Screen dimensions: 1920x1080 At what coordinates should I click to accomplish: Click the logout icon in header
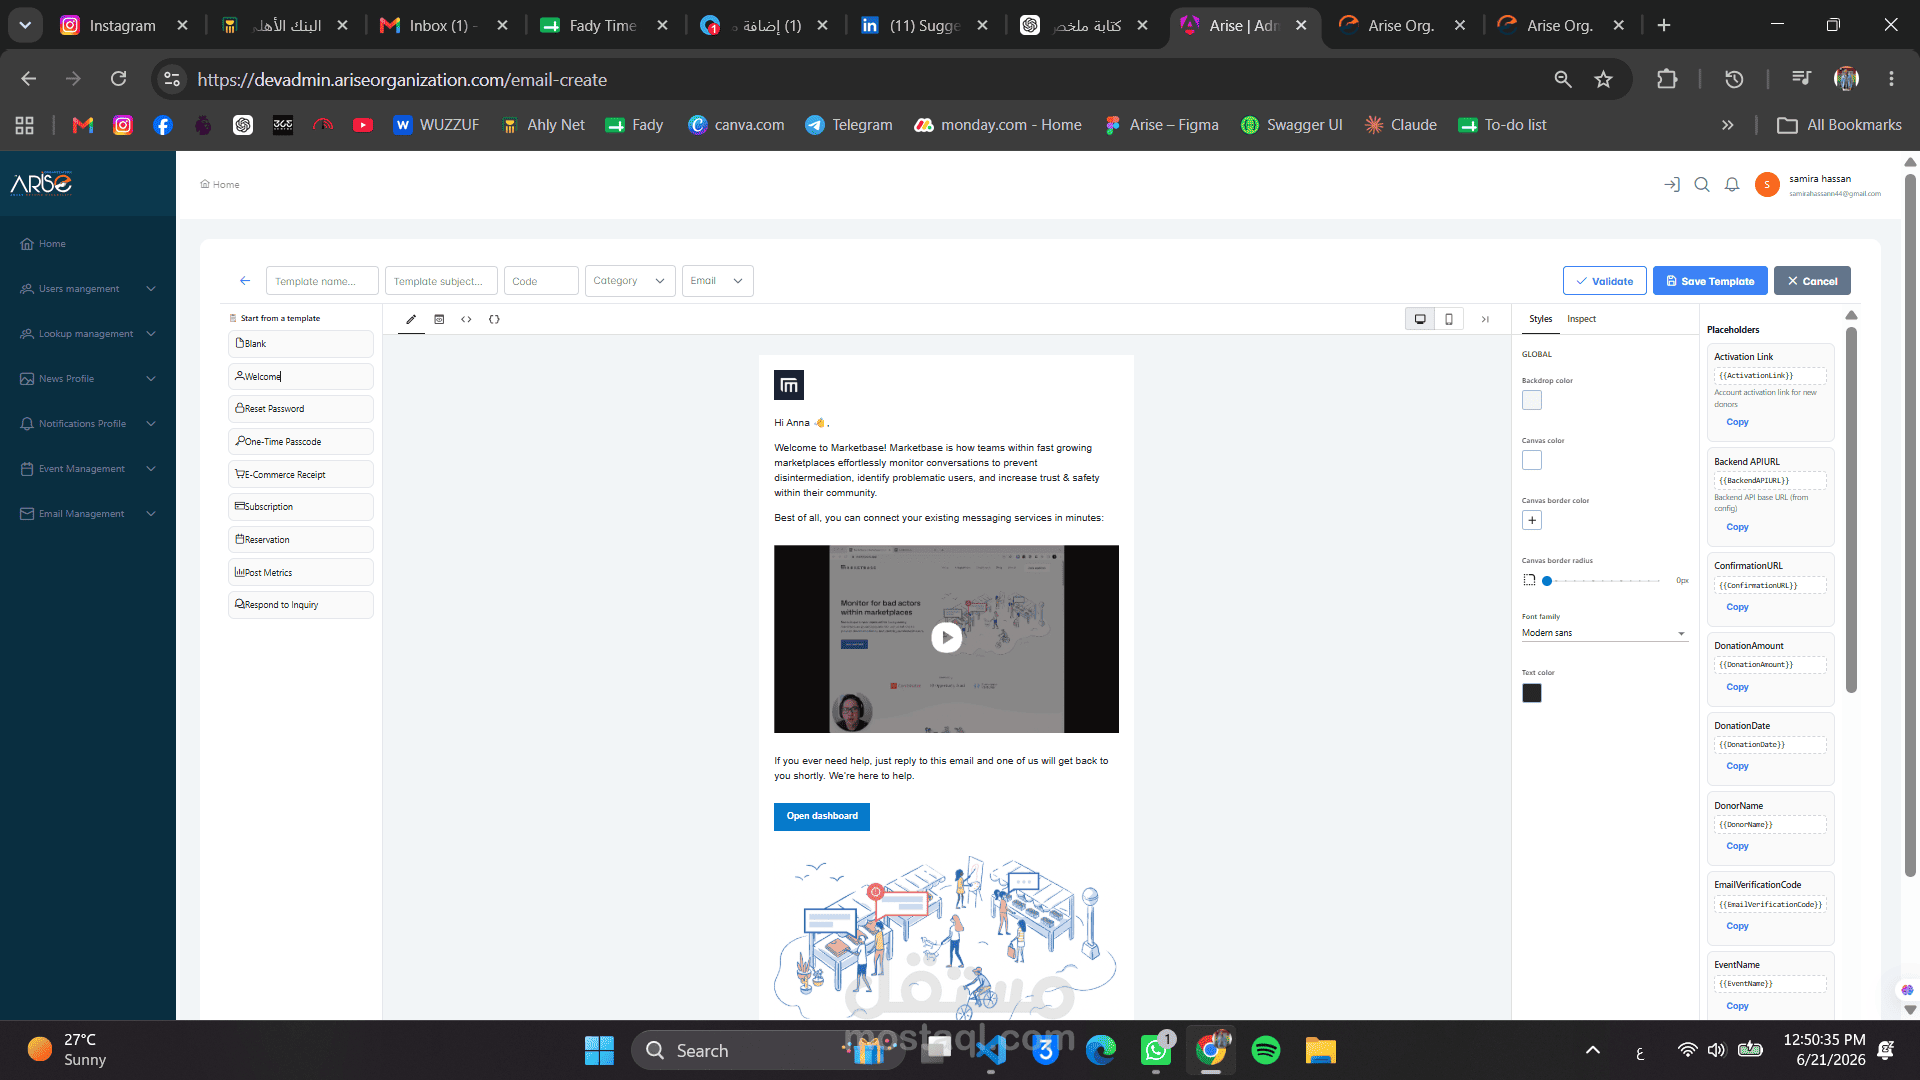click(1671, 184)
